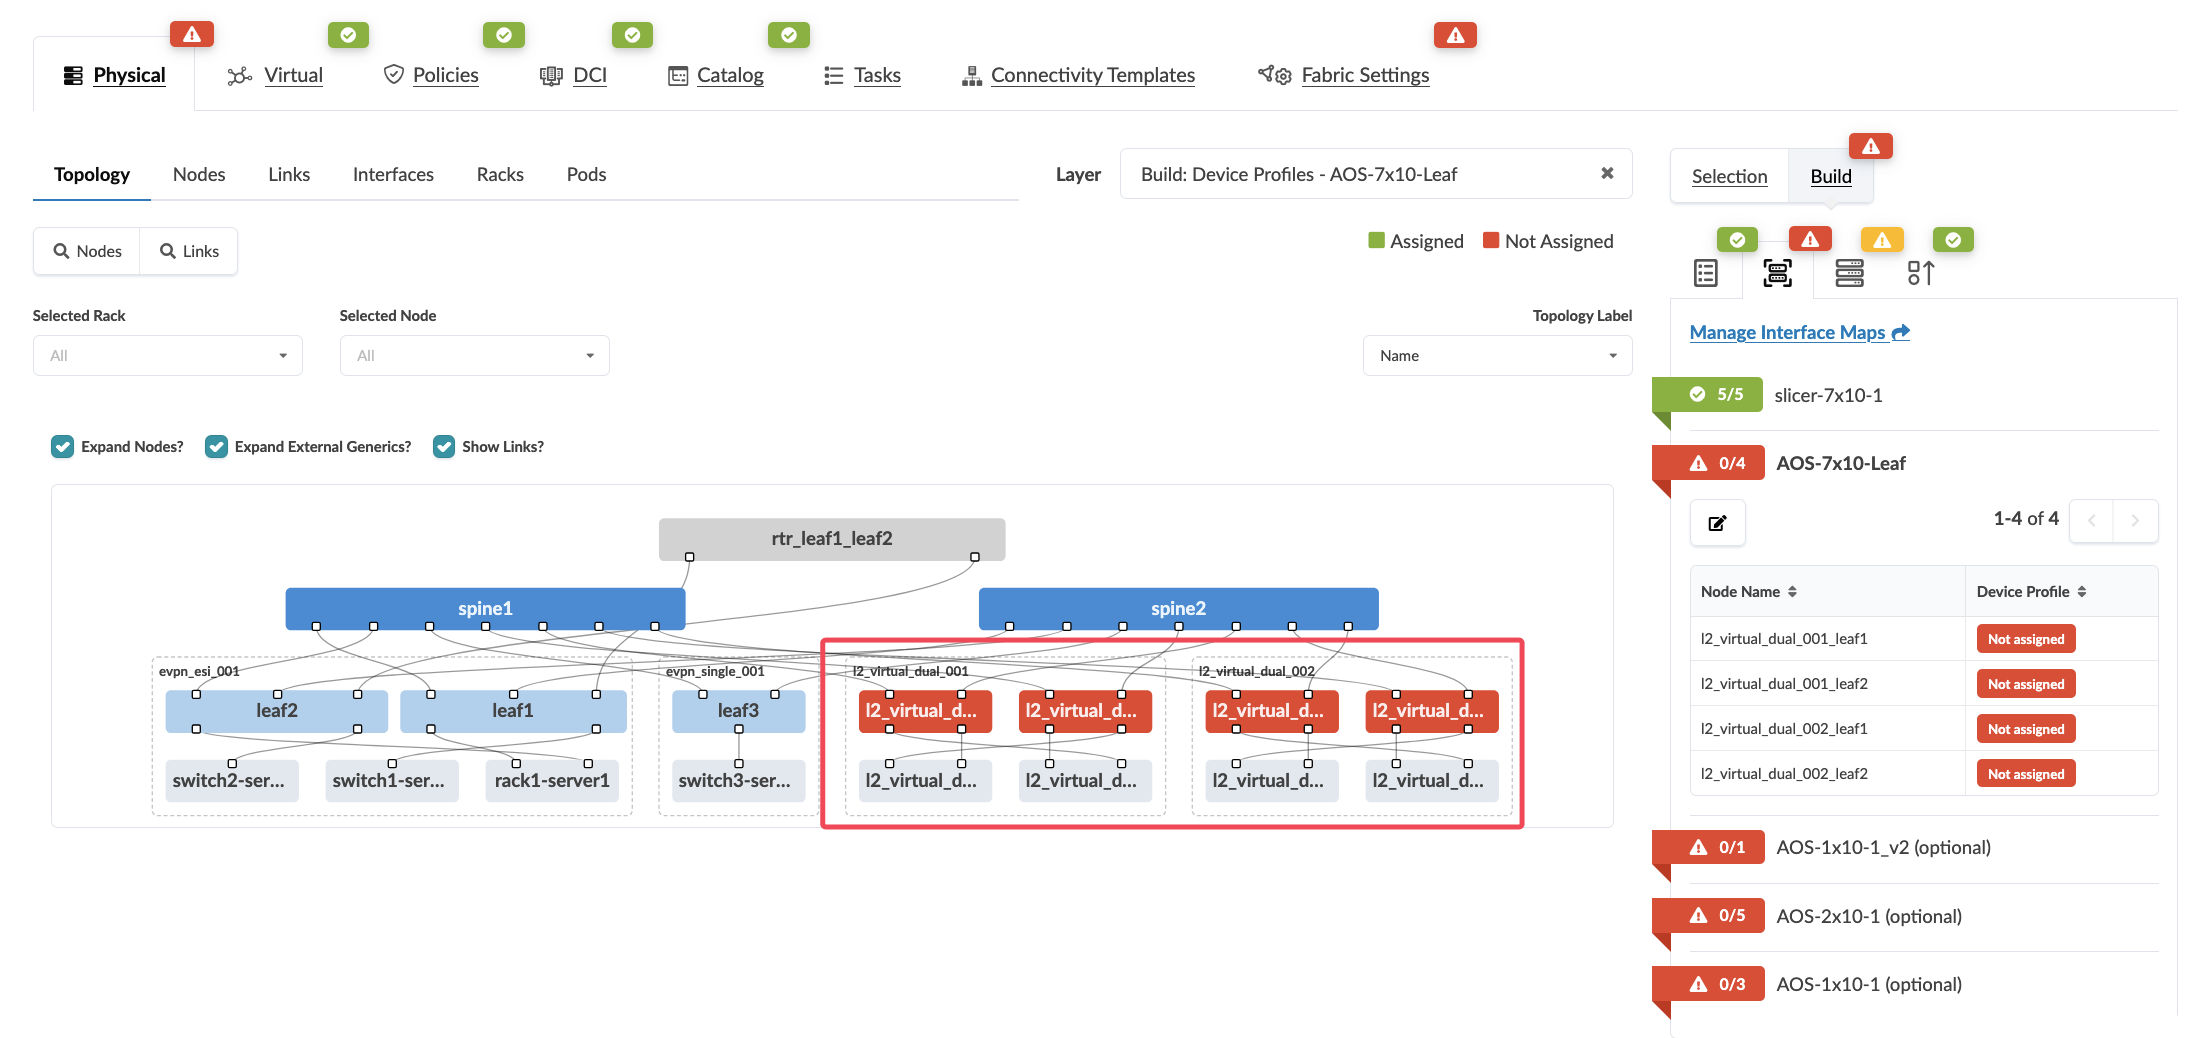Open the edit interface map assignments icon
The width and height of the screenshot is (2205, 1038).
point(1717,523)
